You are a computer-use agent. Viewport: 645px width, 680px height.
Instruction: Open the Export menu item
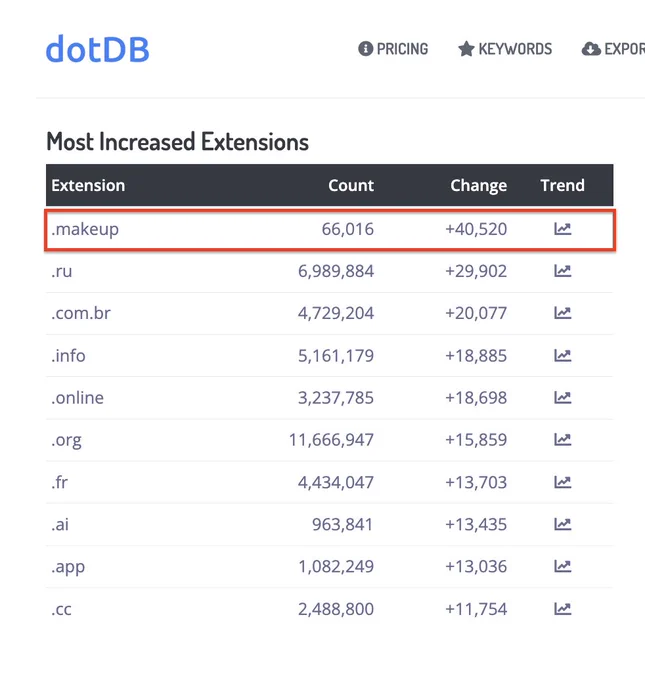click(613, 49)
